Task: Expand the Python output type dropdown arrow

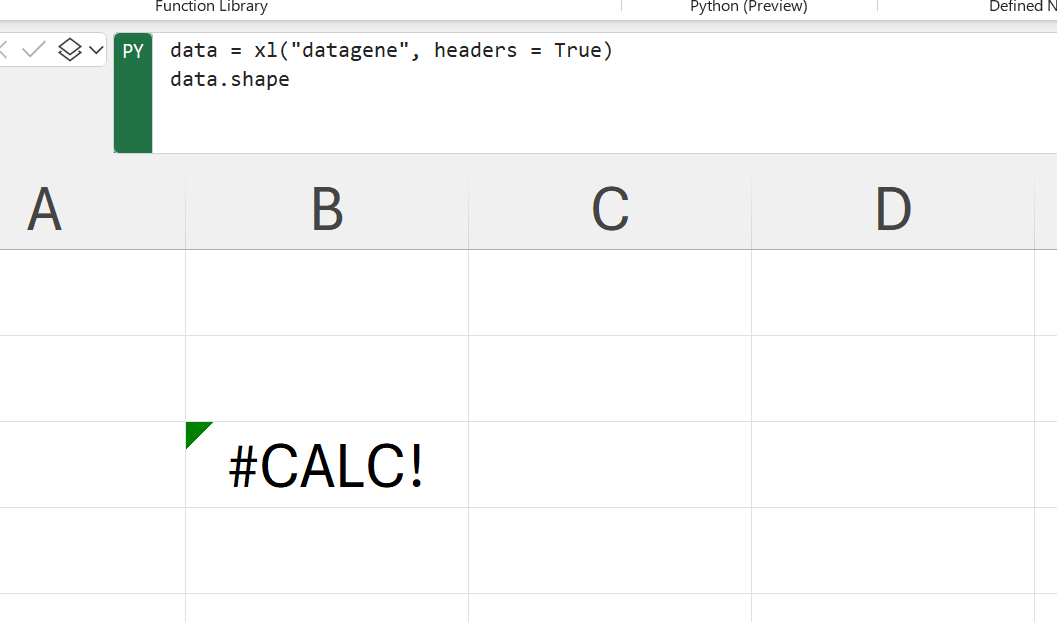Action: click(x=96, y=50)
